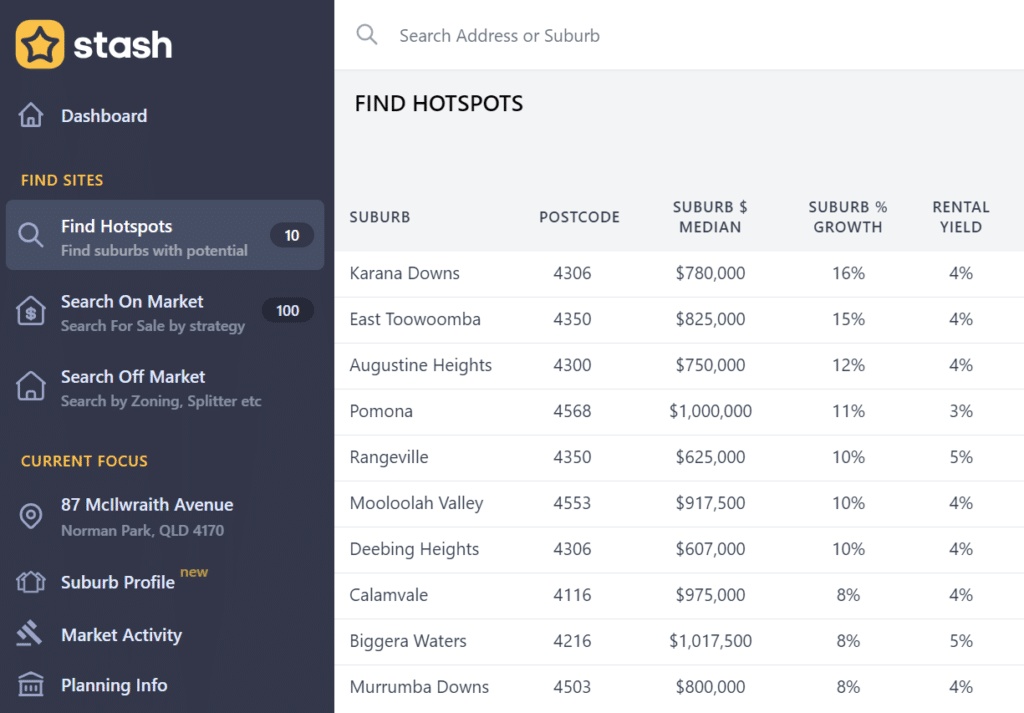This screenshot has height=713, width=1024.
Task: Open the Biggera Waters suburb row
Action: pos(408,642)
